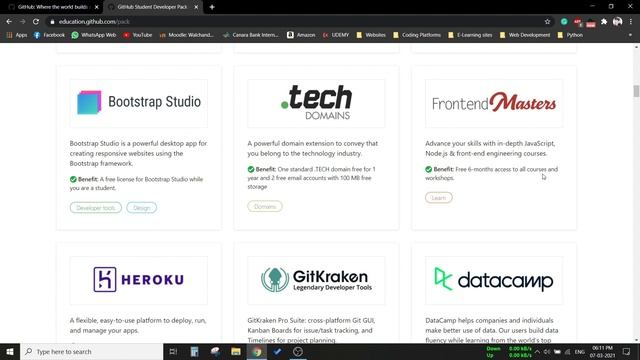Open the Grammarly extension icon
The image size is (640, 360).
coord(564,22)
